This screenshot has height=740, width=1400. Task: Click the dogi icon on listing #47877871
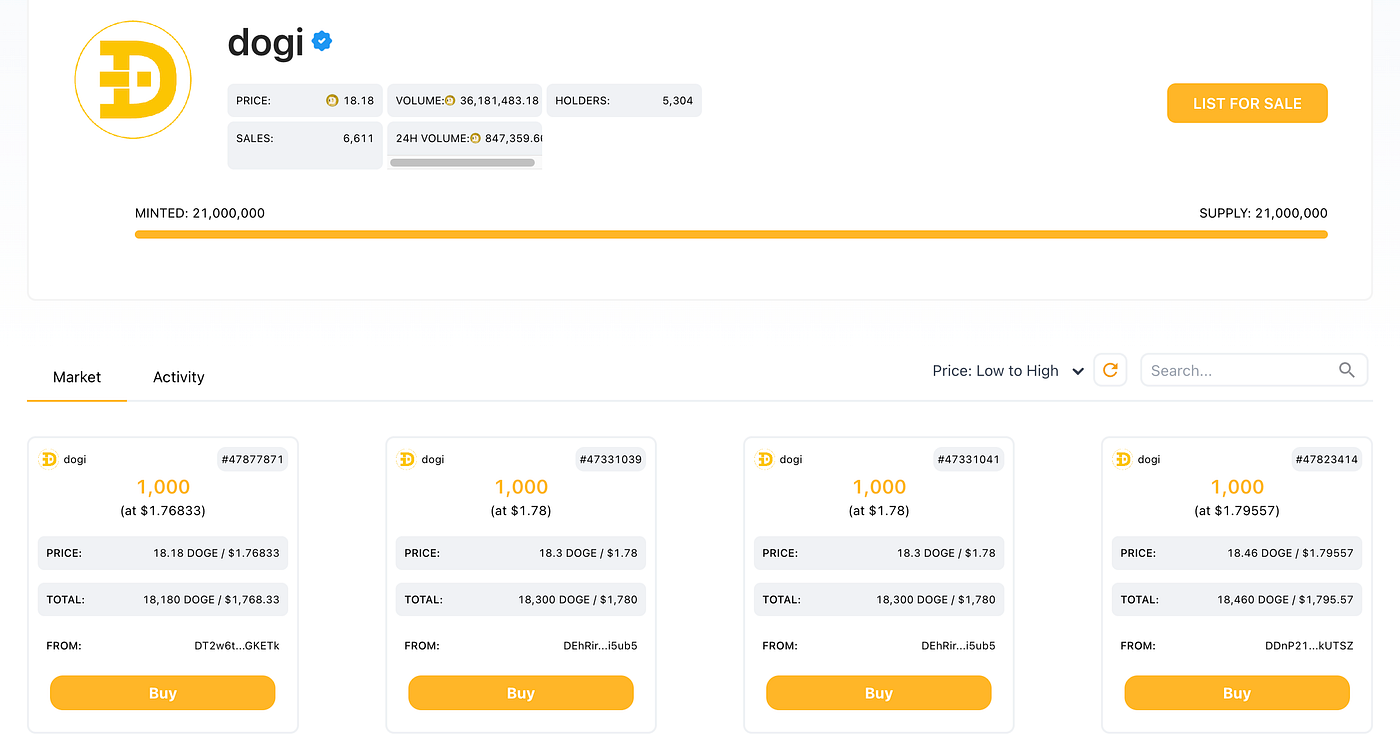(48, 459)
